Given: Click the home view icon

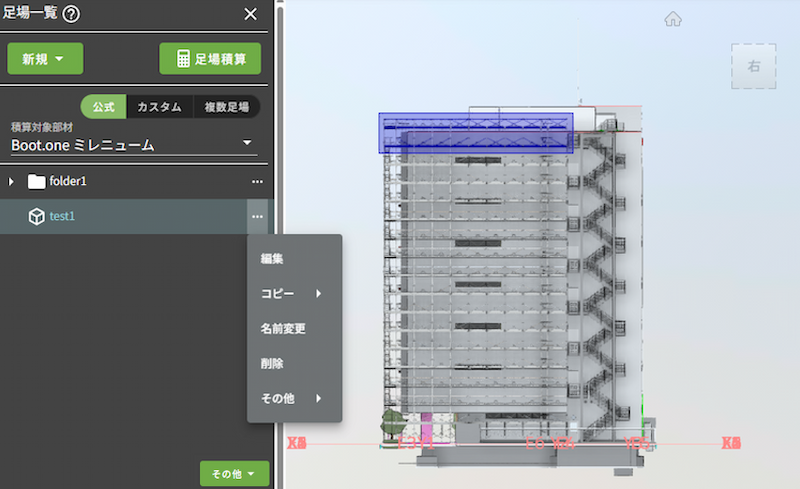Looking at the screenshot, I should (673, 18).
